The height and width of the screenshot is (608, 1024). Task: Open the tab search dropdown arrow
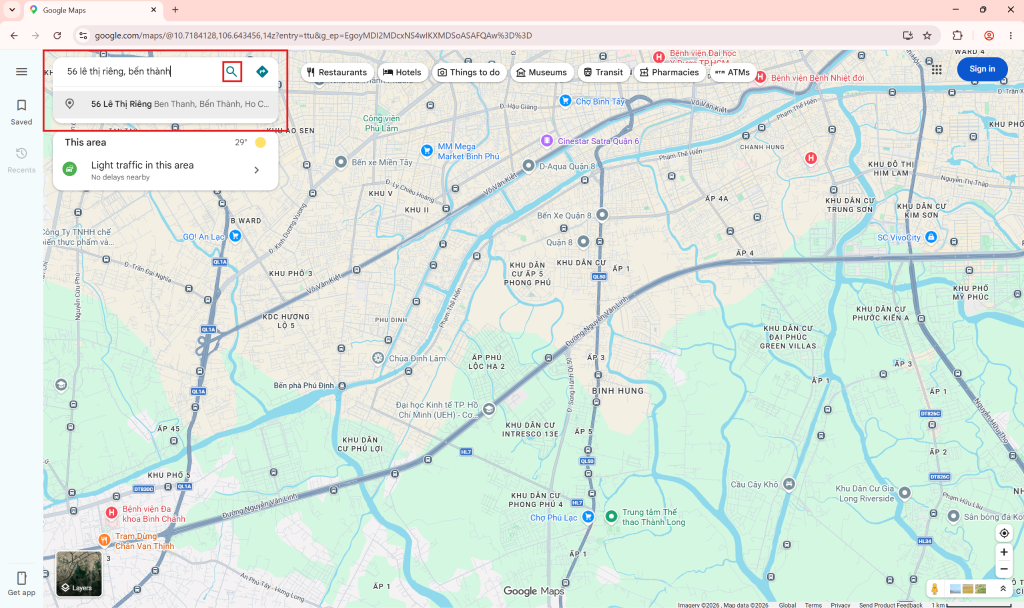click(x=12, y=10)
